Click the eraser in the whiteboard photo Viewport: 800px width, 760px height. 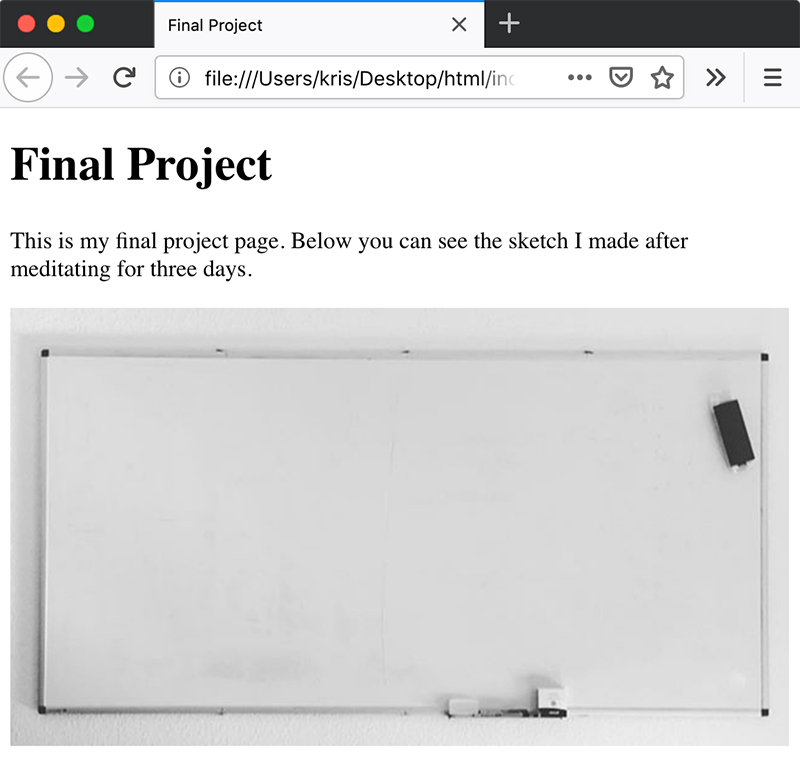(733, 430)
